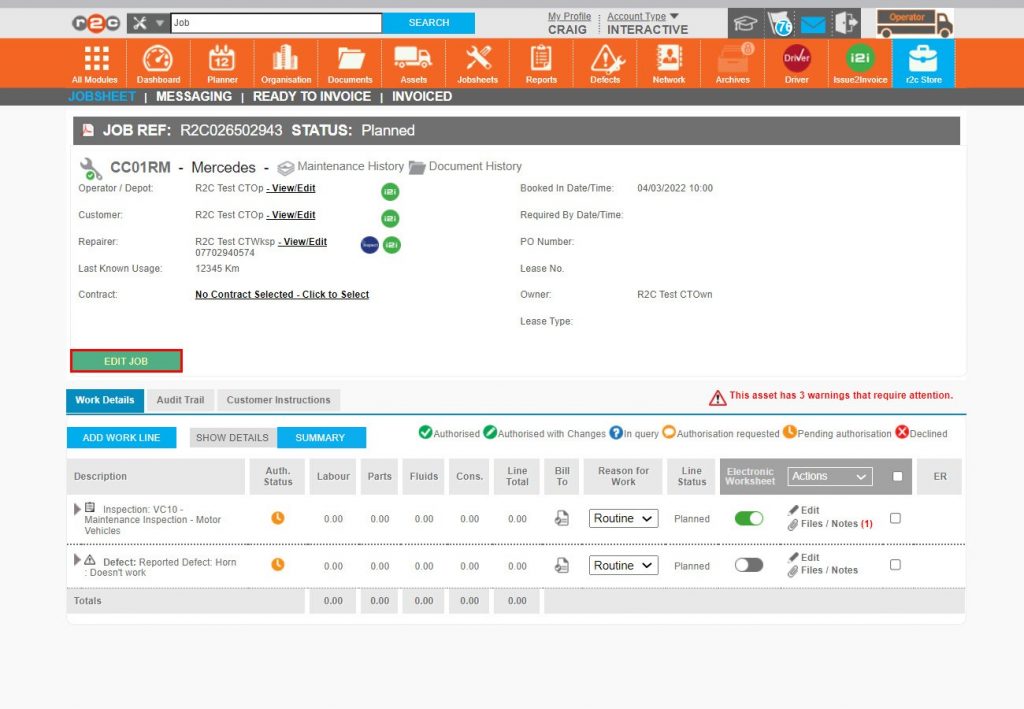Click the blue Inspect badge beside Repairer

(370, 245)
